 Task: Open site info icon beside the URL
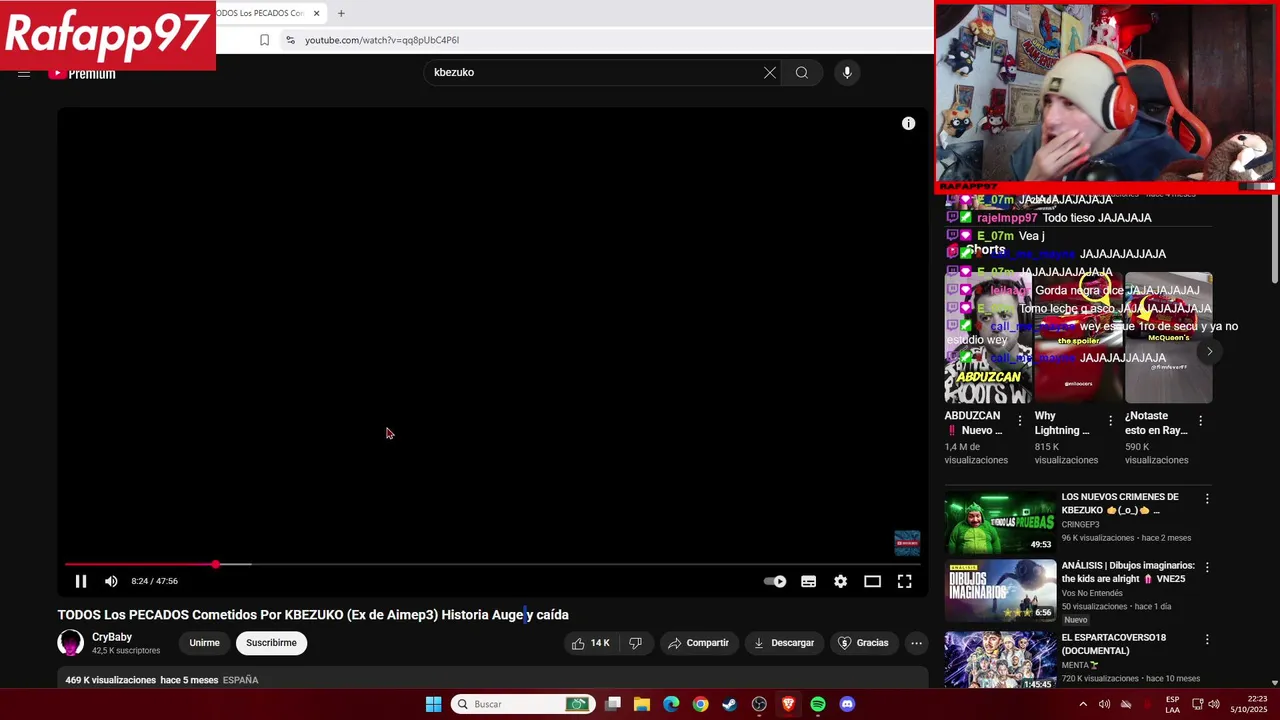click(290, 40)
